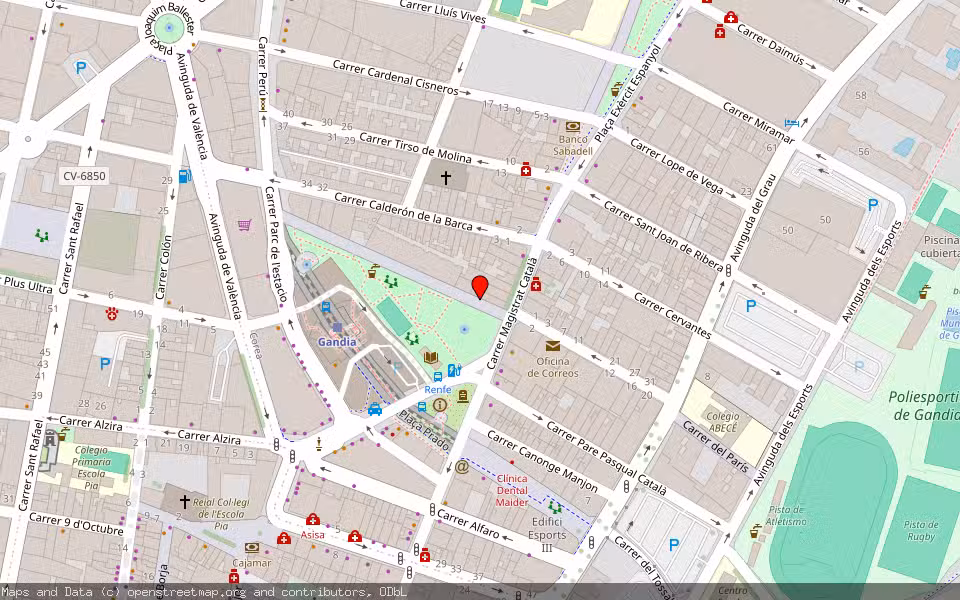Click the church cross near Carrer Tirso de Molina

point(445,176)
